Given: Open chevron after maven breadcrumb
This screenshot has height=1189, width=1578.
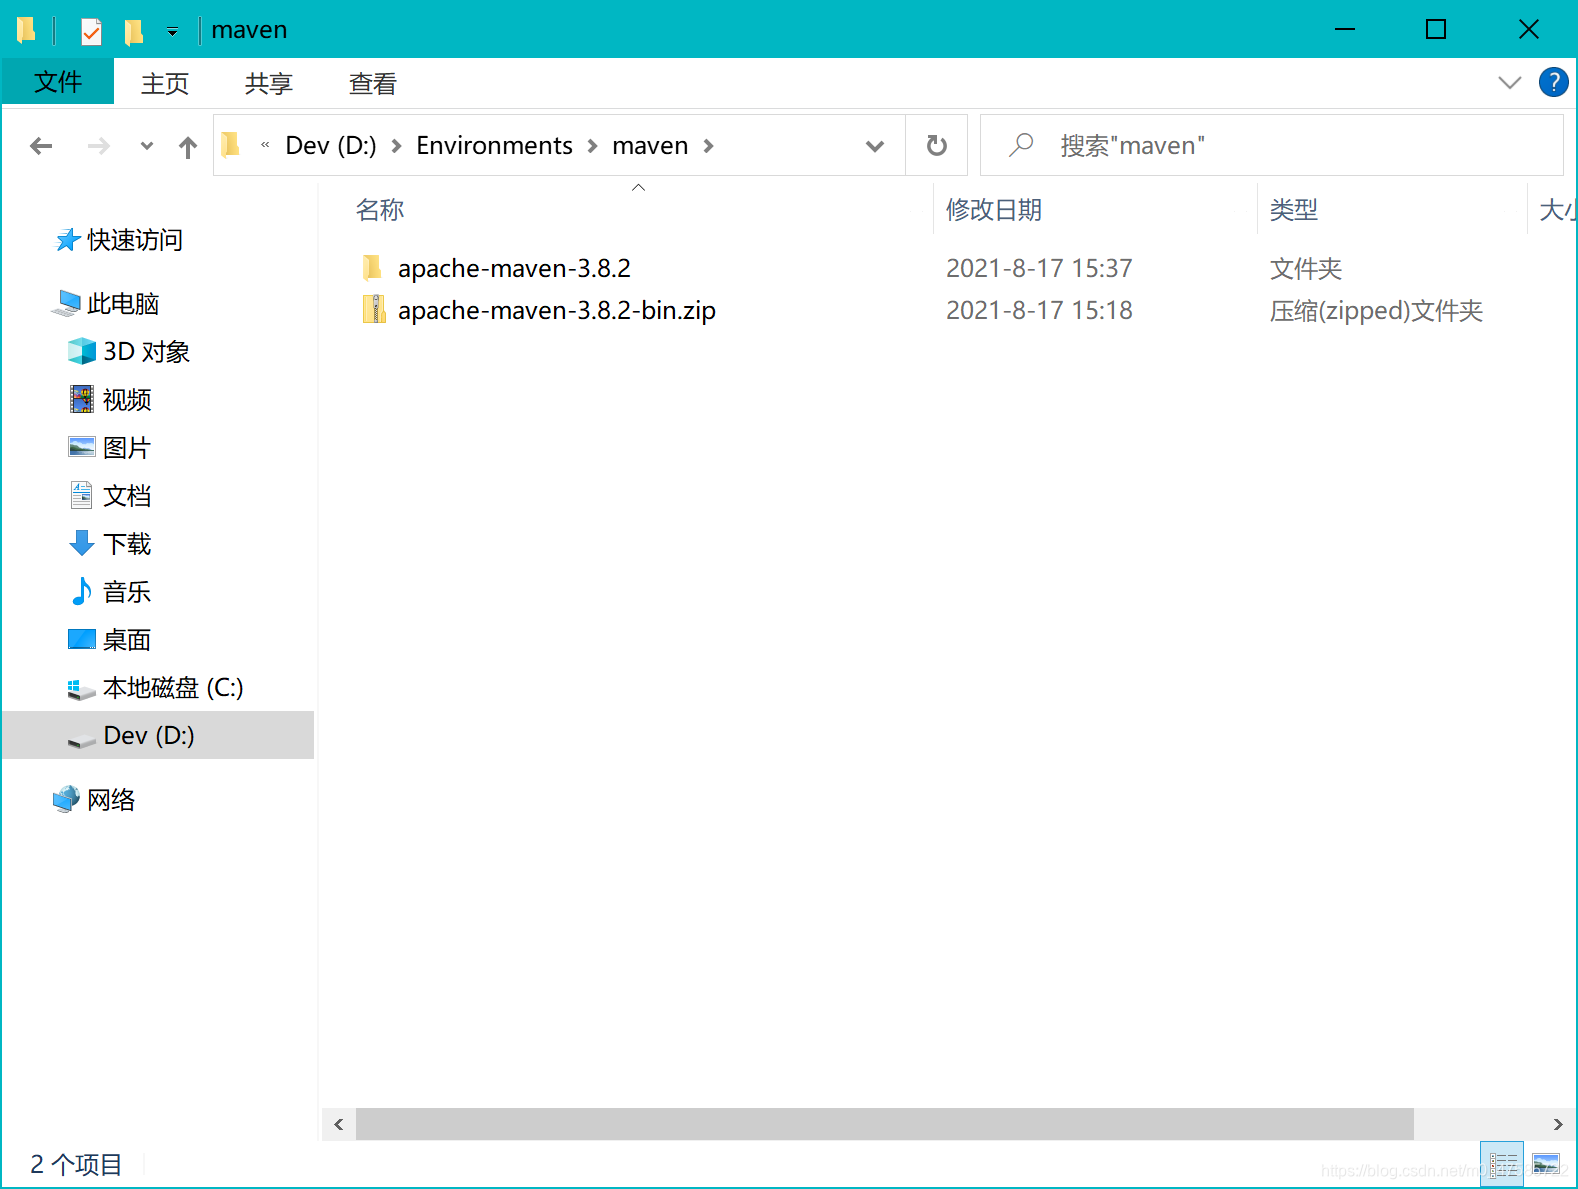Looking at the screenshot, I should click(708, 146).
